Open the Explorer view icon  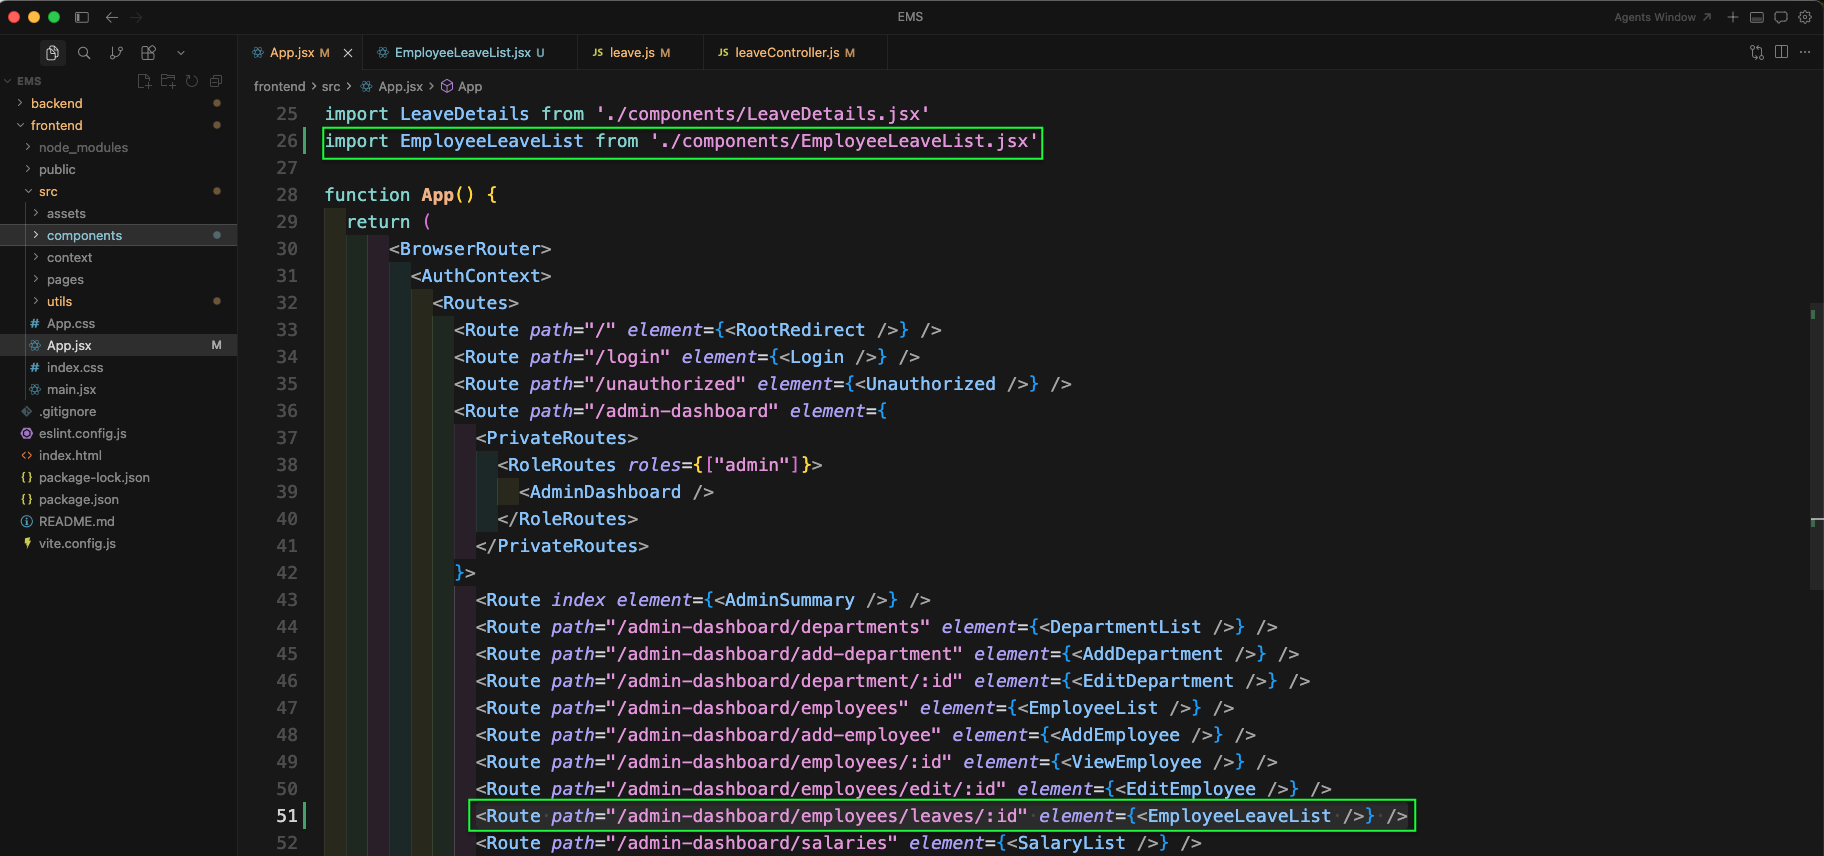(x=52, y=53)
